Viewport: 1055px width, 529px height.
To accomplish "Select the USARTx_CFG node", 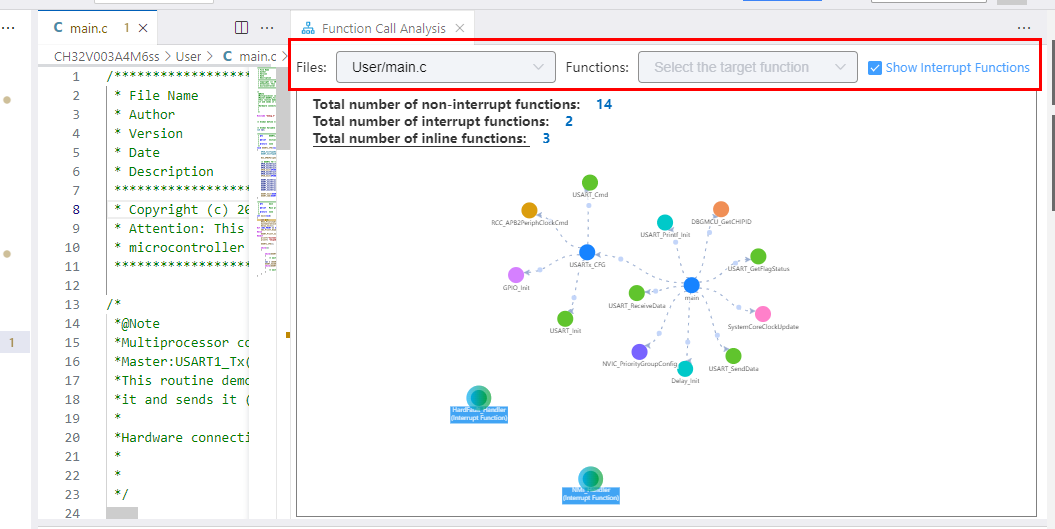I will (587, 252).
